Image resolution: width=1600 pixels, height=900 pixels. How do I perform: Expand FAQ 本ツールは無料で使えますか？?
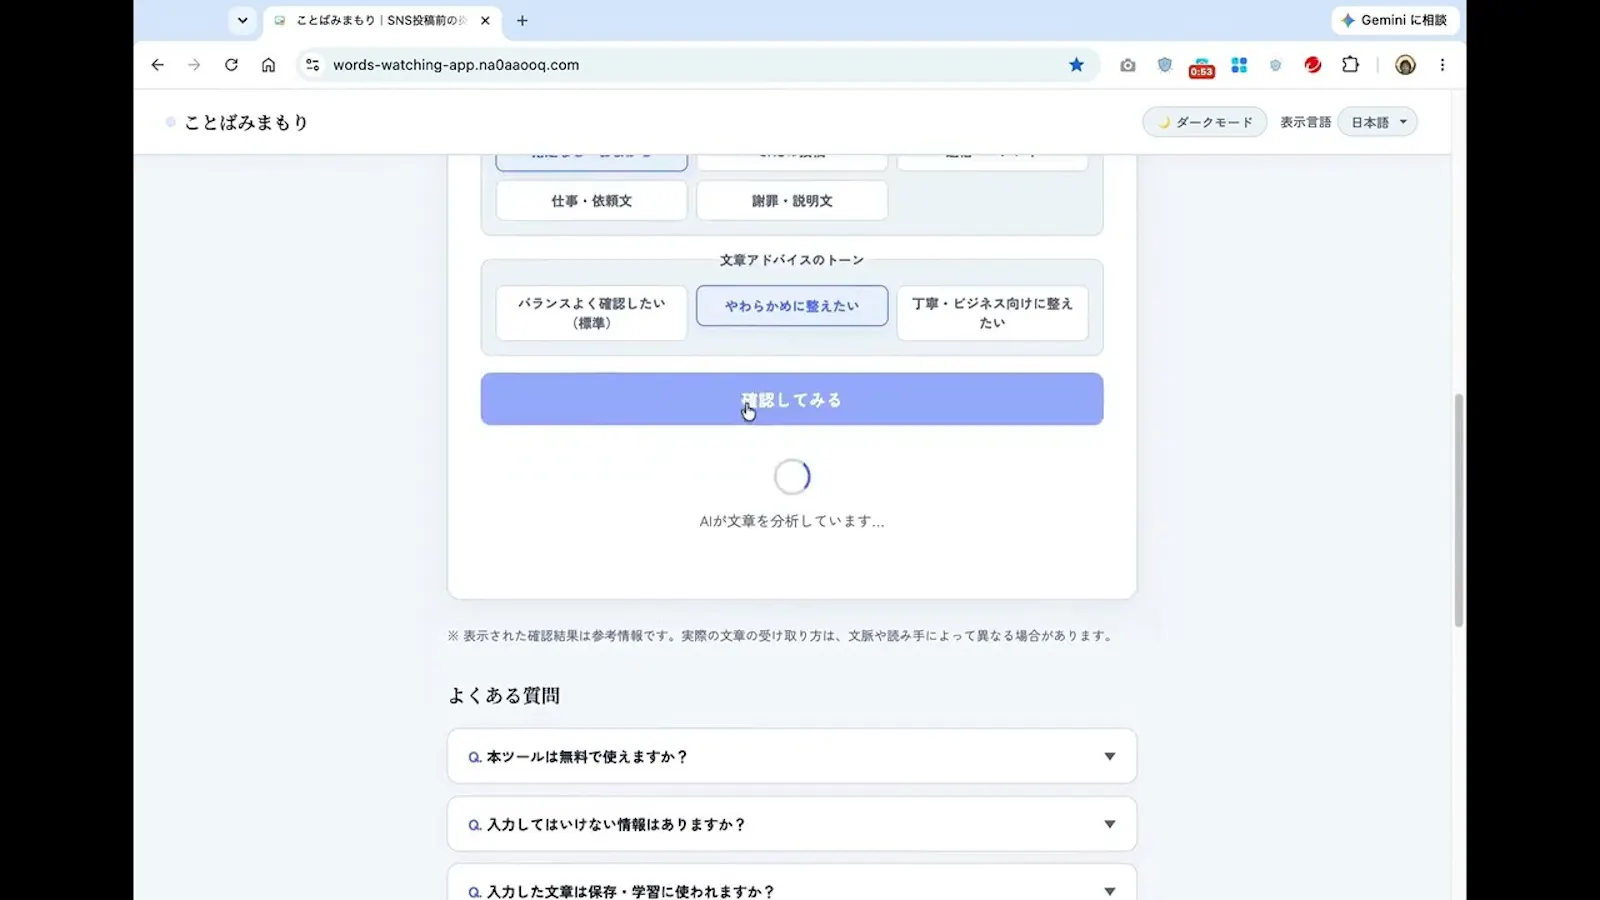(x=792, y=757)
